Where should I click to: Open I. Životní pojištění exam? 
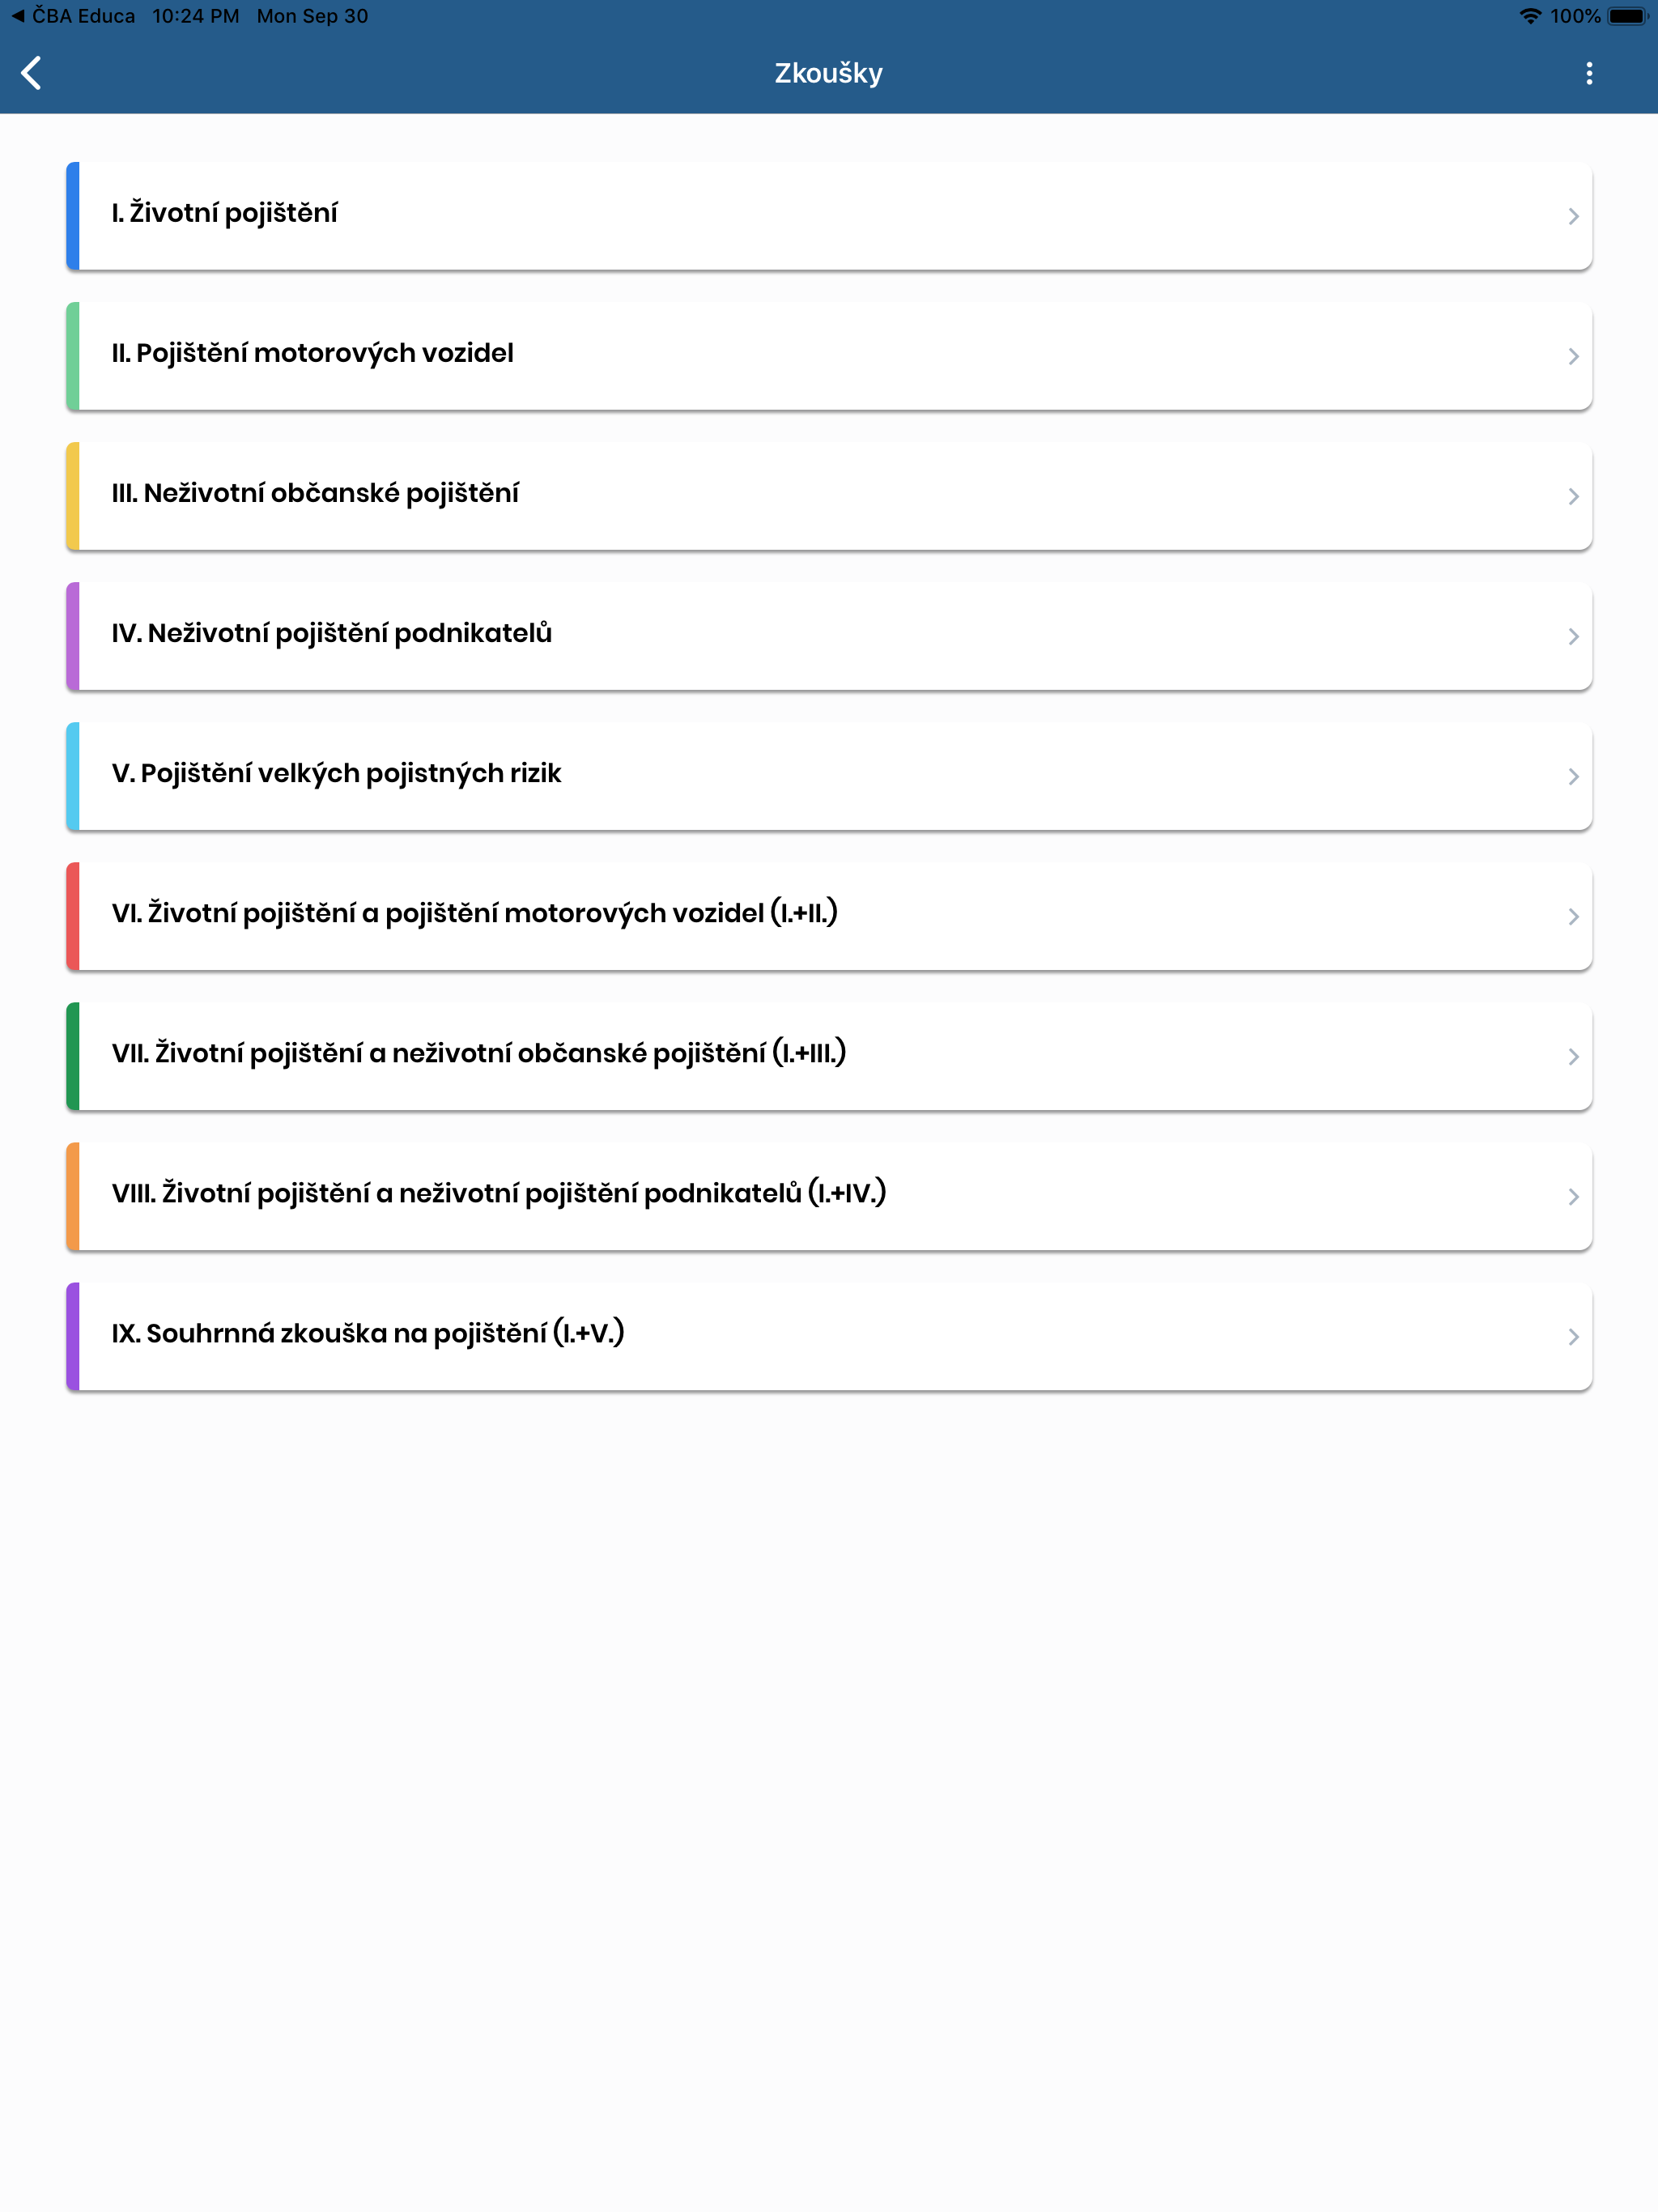pyautogui.click(x=829, y=216)
